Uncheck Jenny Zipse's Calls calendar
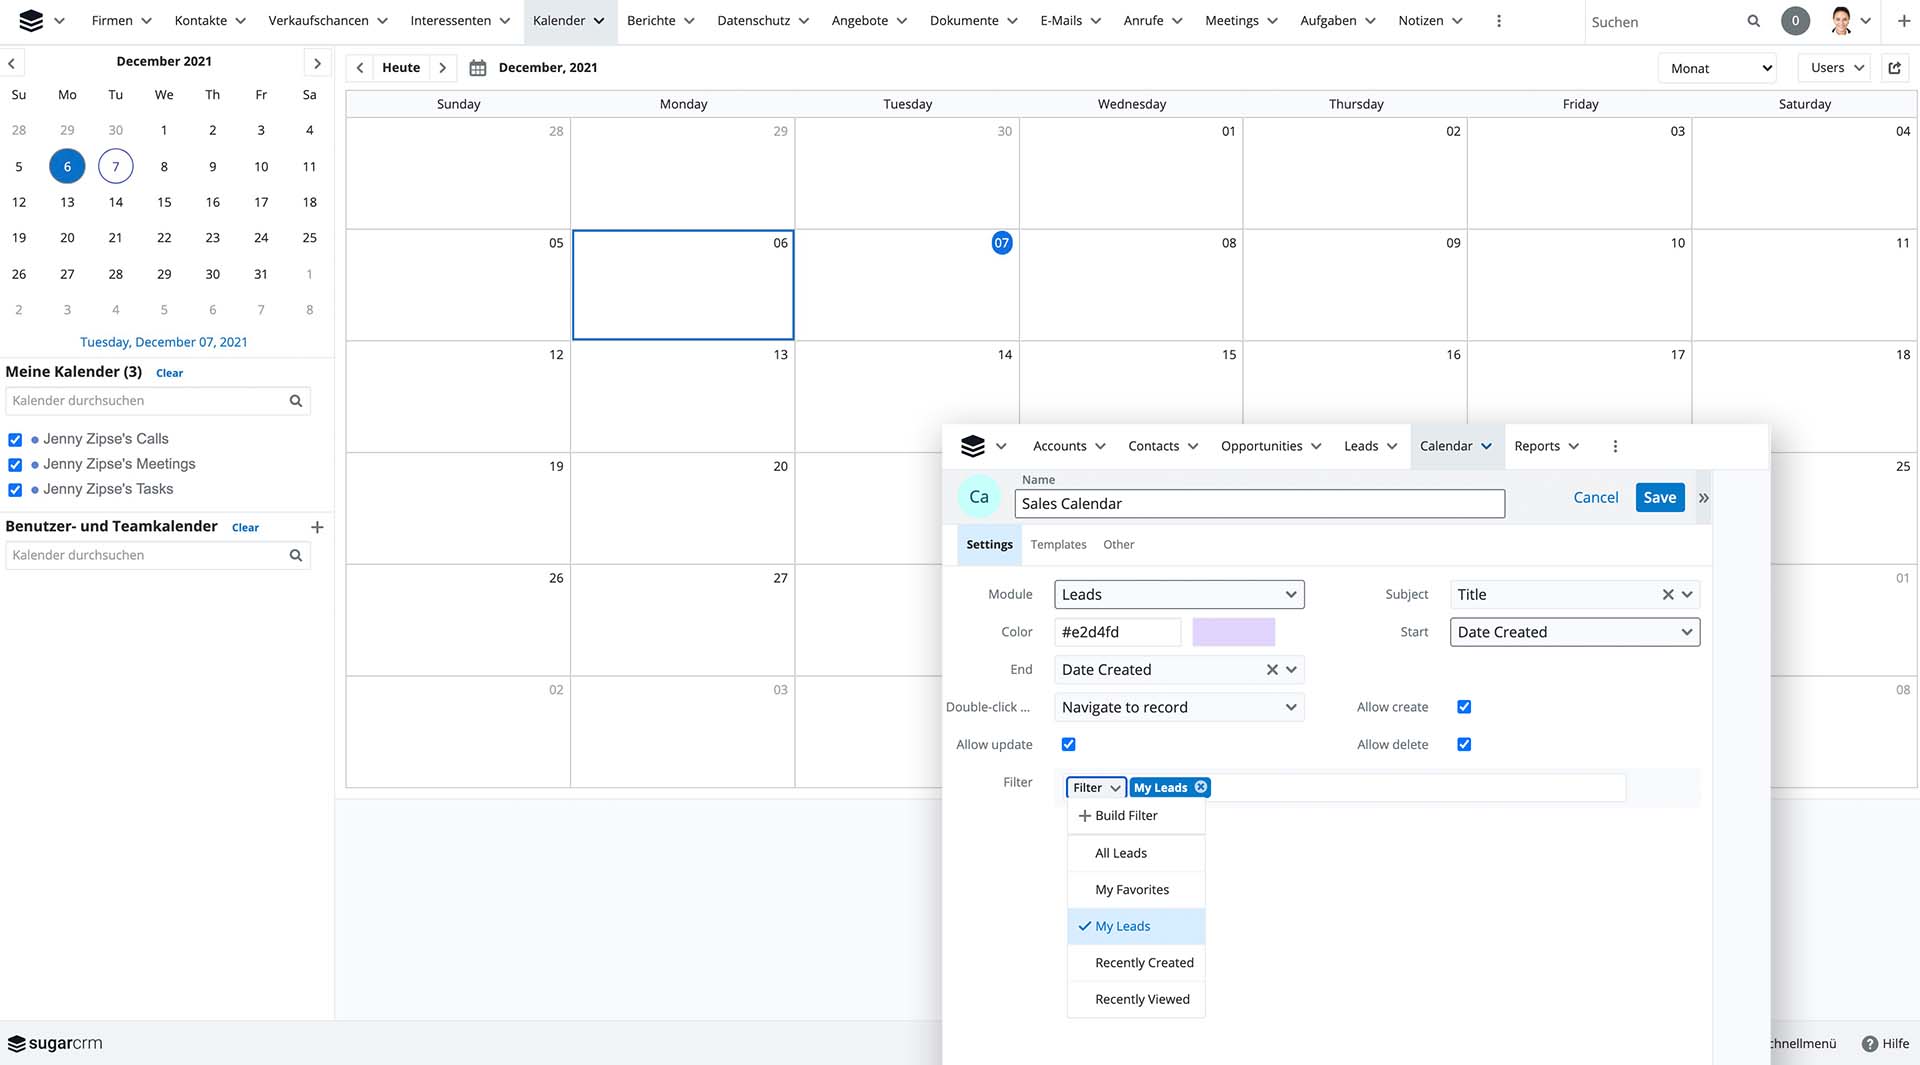Viewport: 1920px width, 1065px height. [15, 440]
